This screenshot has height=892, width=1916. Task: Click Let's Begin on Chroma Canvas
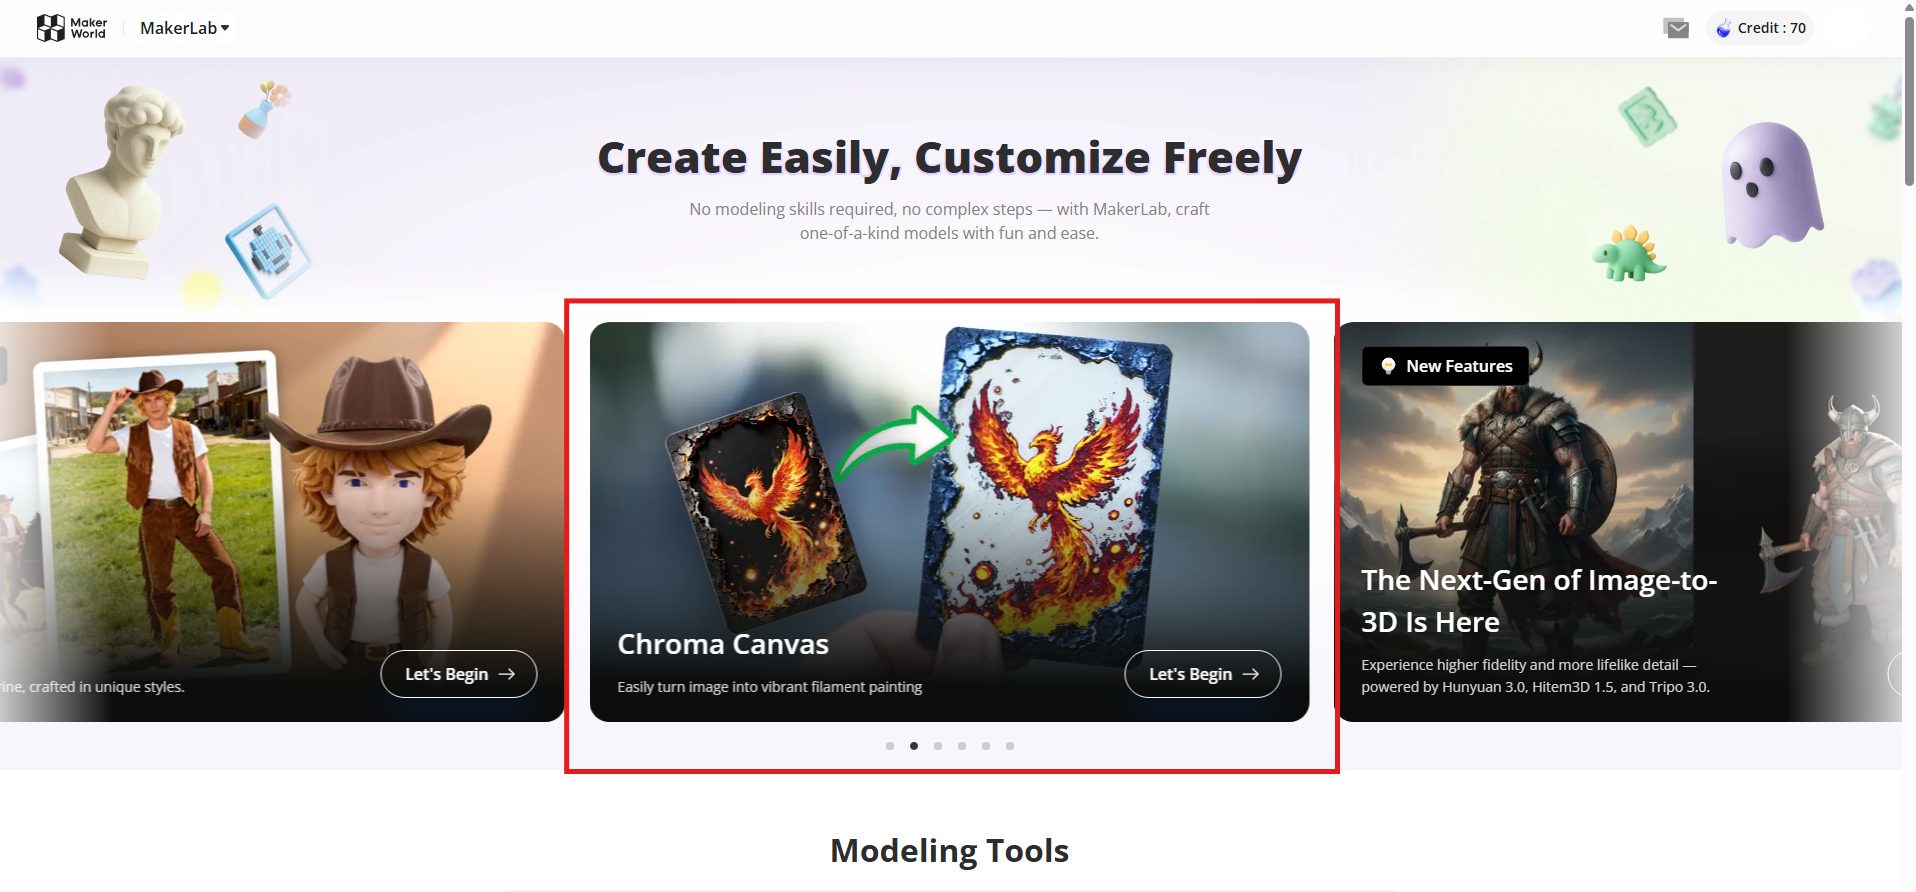(1202, 674)
